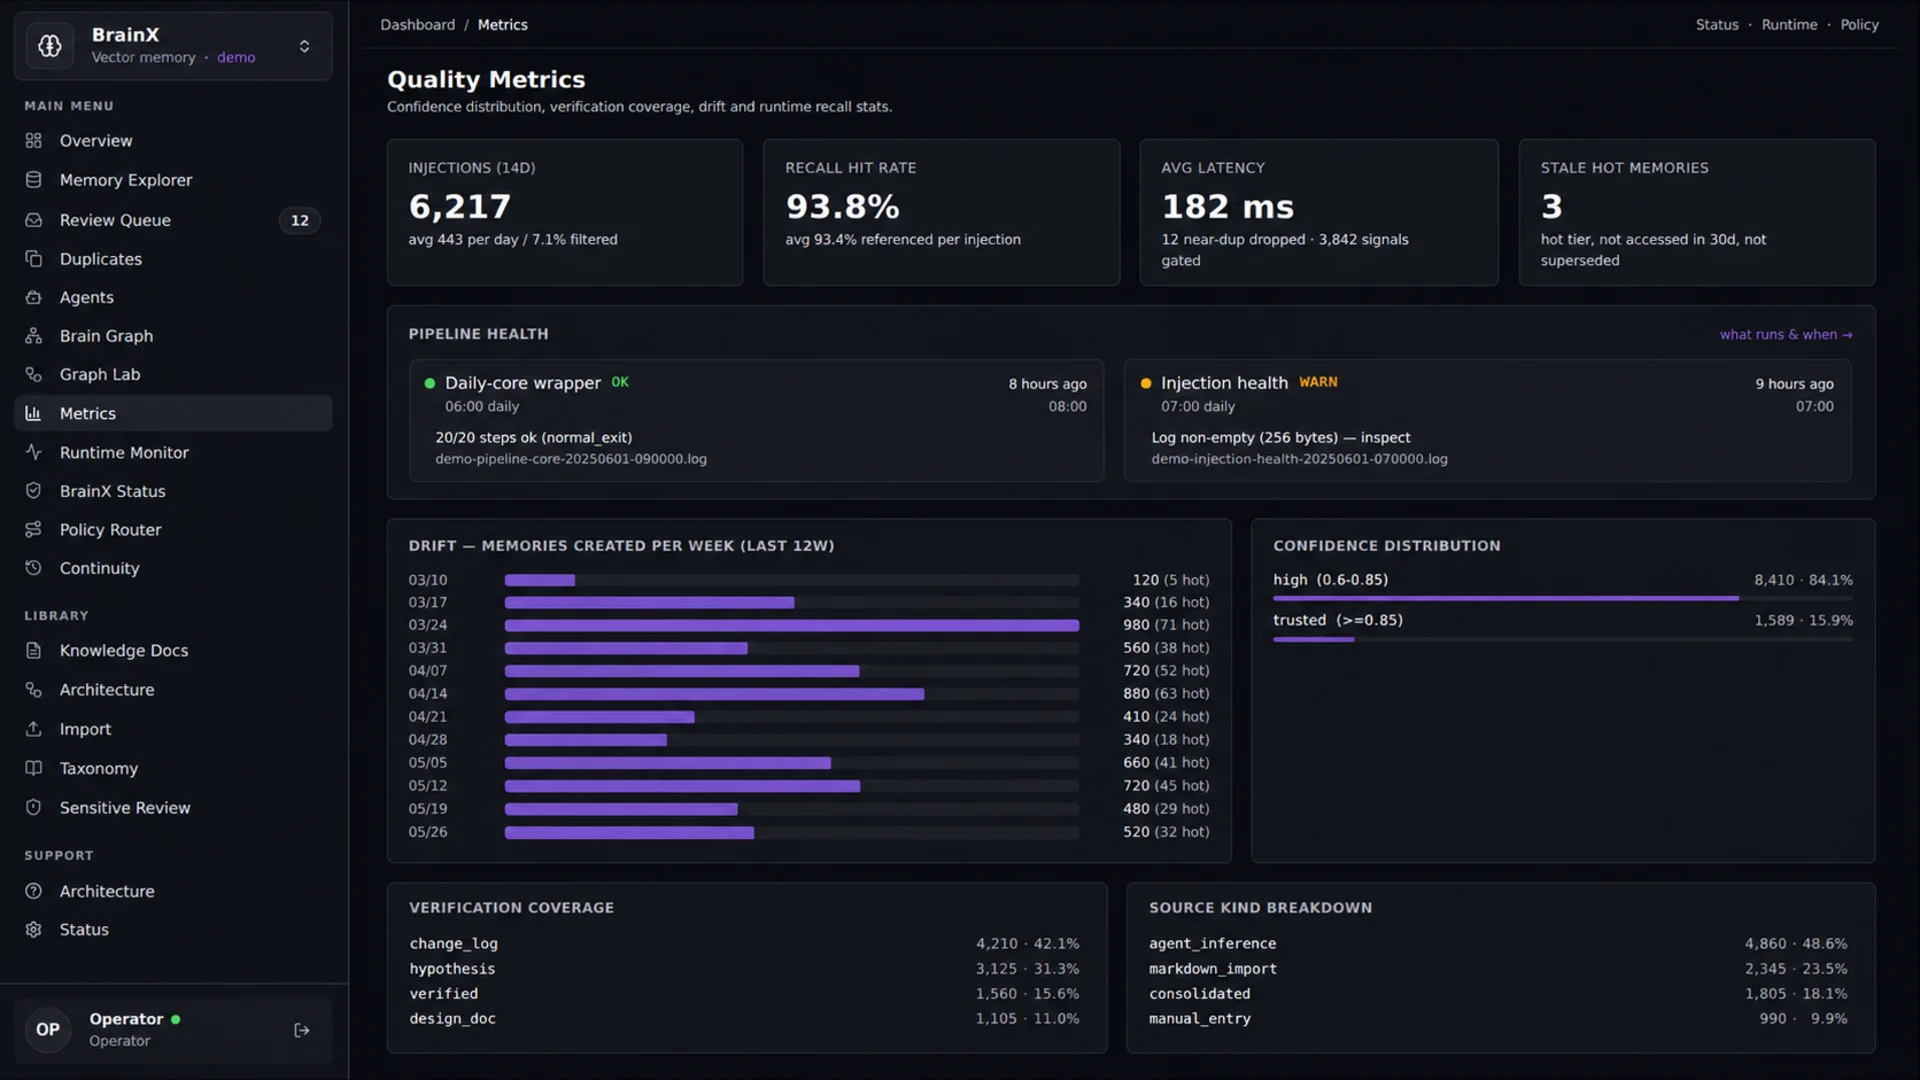Click the Metrics bar chart icon
The width and height of the screenshot is (1920, 1080).
[34, 413]
